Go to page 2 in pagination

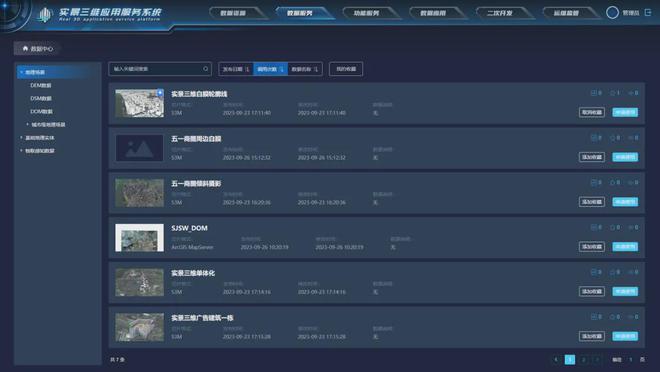point(583,359)
